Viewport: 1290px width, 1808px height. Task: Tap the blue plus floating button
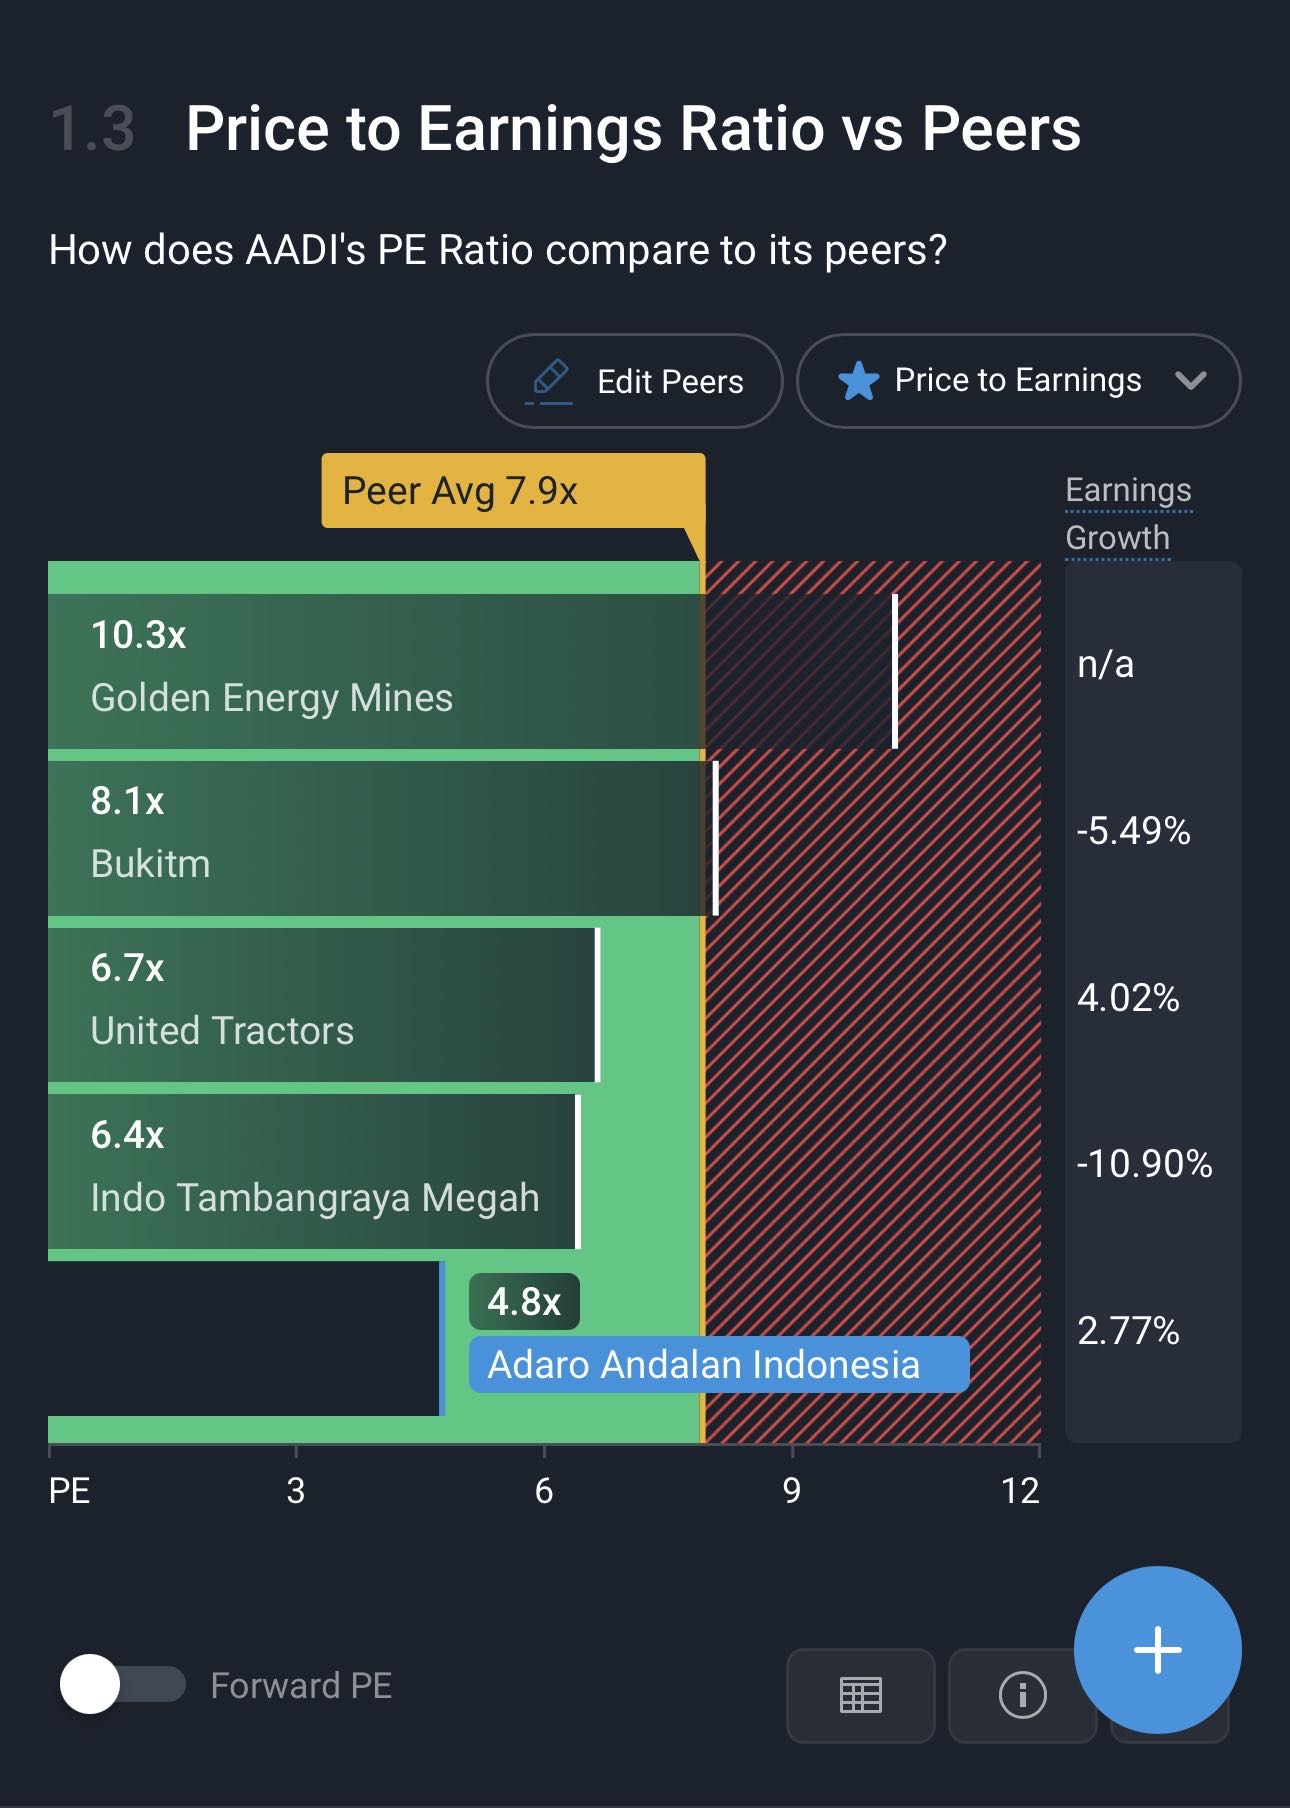pyautogui.click(x=1157, y=1649)
